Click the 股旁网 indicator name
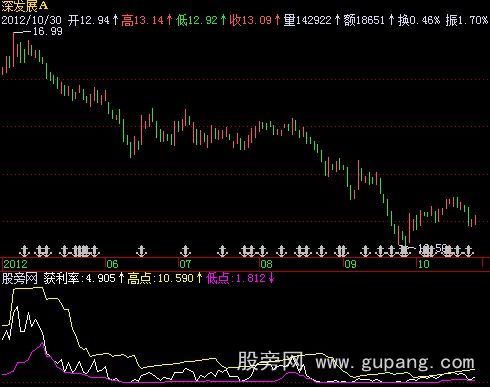 tap(20, 278)
